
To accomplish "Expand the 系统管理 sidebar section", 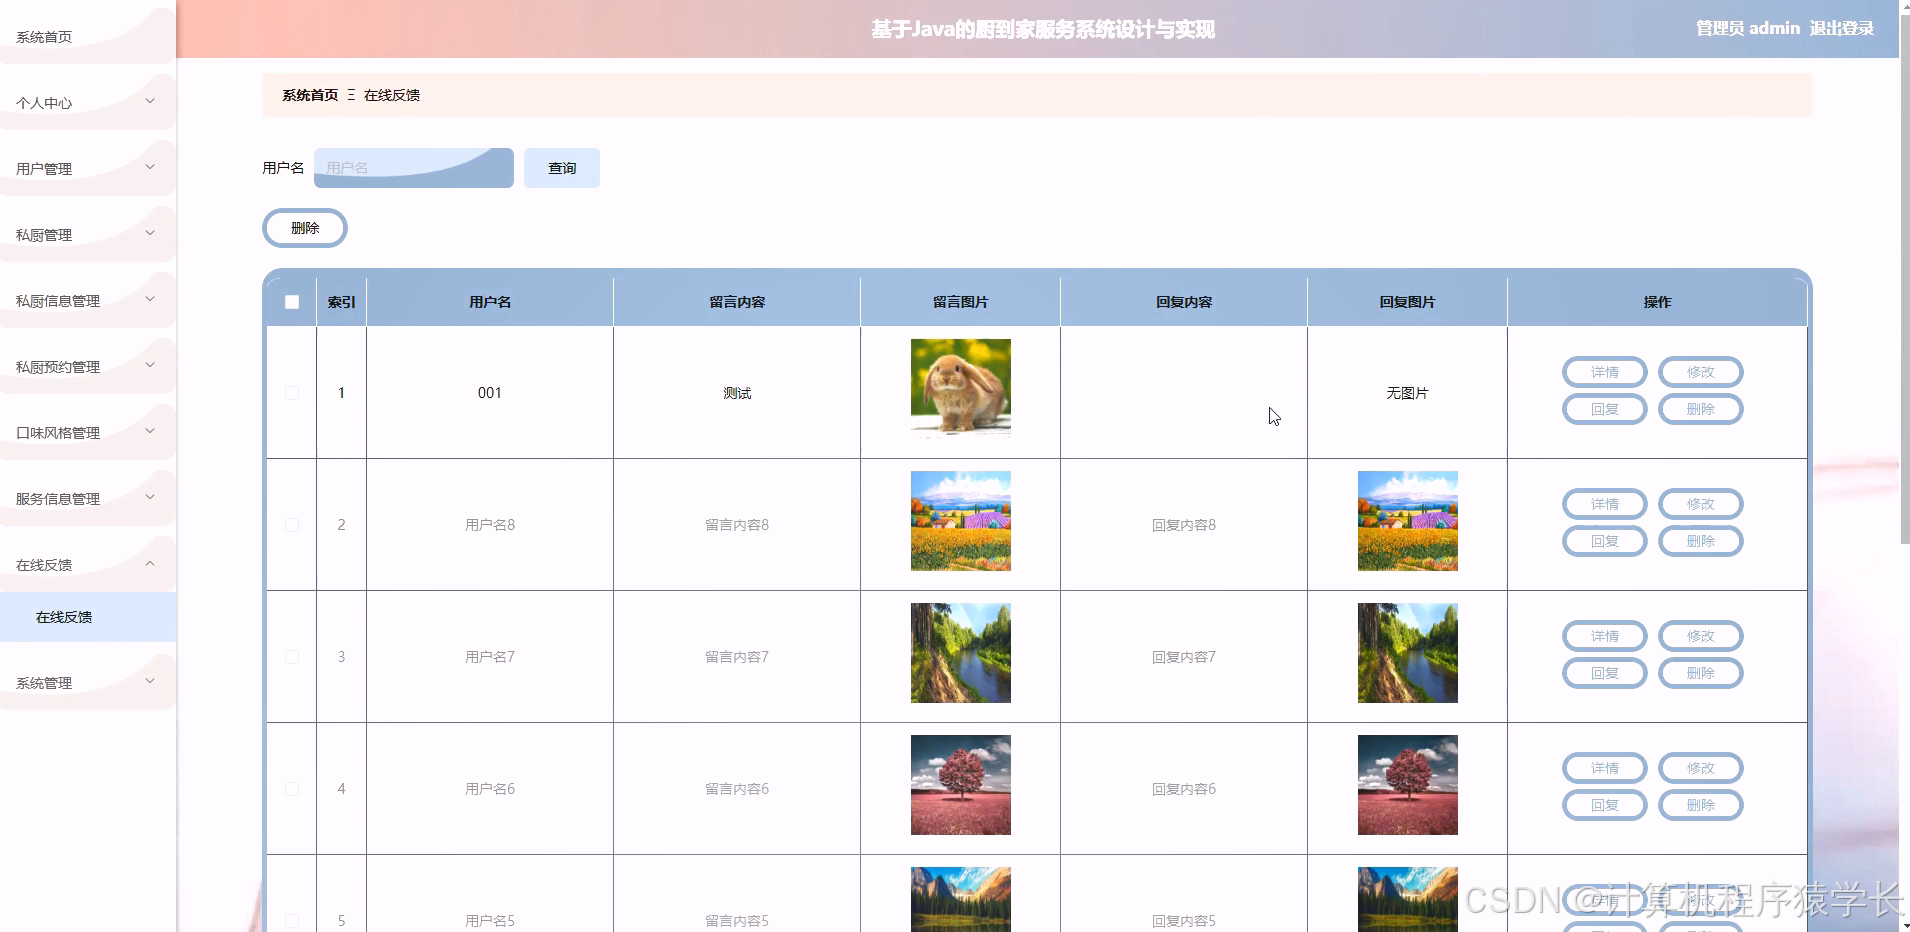I will 87,683.
